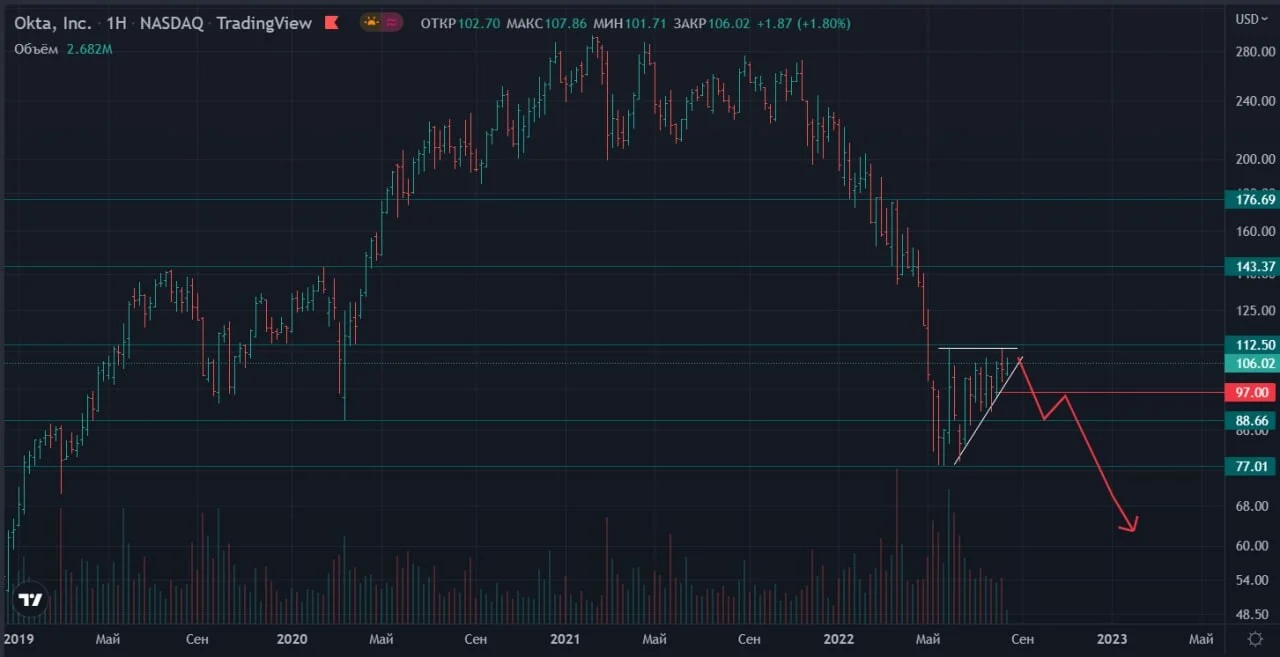
Task: Click the red arrowhead of the forecast path
Action: (x=1130, y=524)
